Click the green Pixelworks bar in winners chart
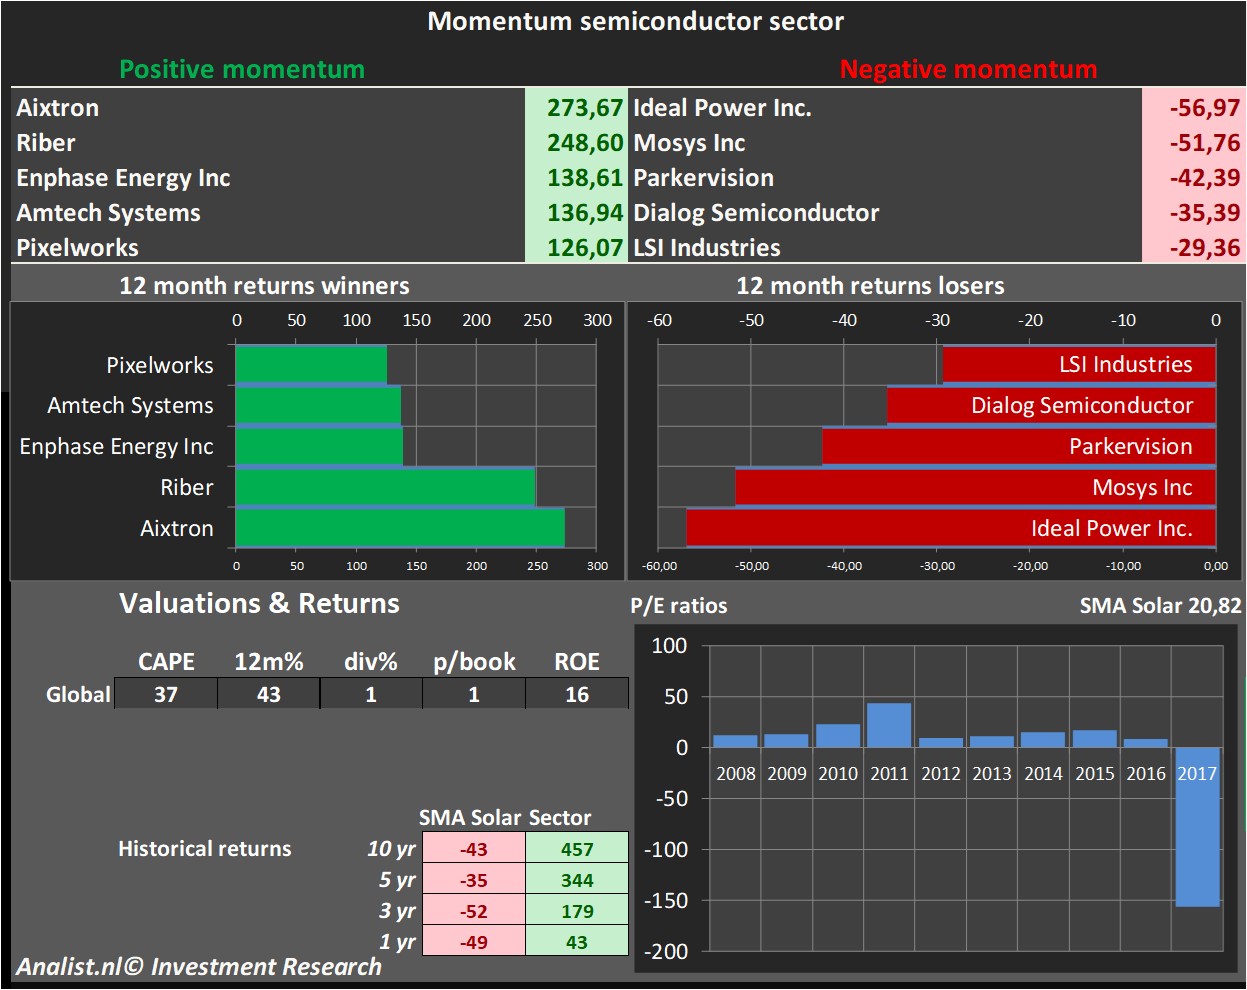 click(310, 365)
